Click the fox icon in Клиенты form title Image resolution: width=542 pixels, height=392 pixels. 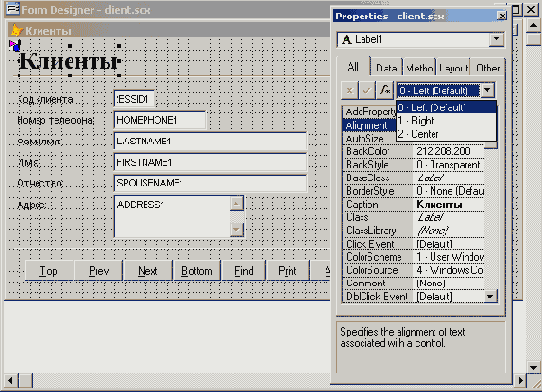16,30
